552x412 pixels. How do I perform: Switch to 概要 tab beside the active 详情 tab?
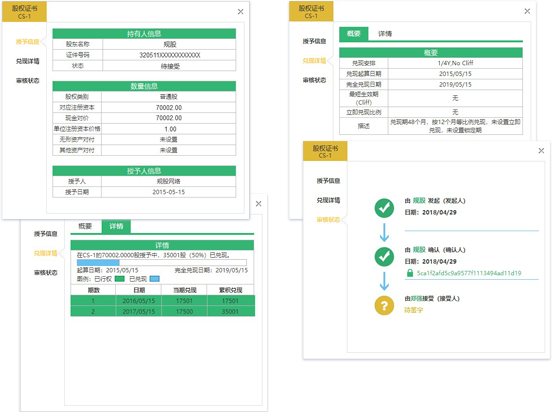click(x=85, y=226)
